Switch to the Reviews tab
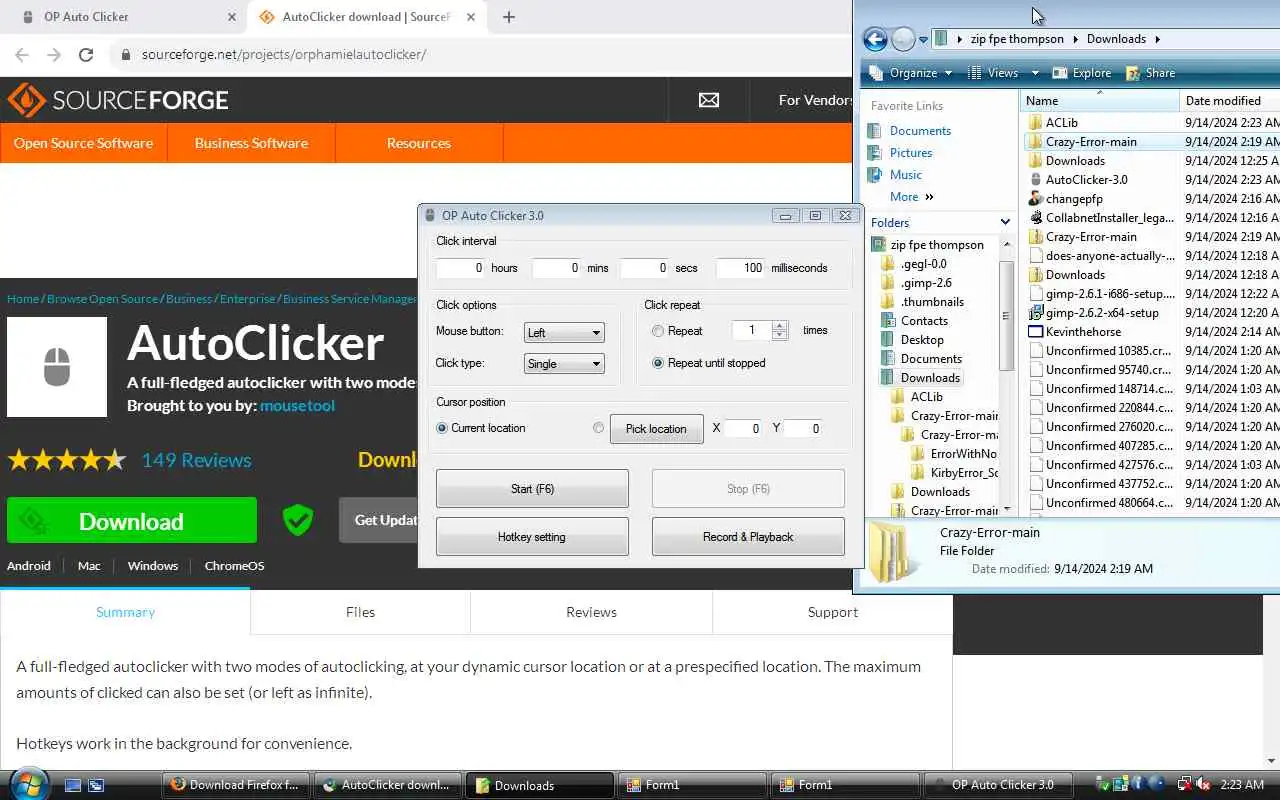Viewport: 1280px width, 800px height. click(591, 612)
